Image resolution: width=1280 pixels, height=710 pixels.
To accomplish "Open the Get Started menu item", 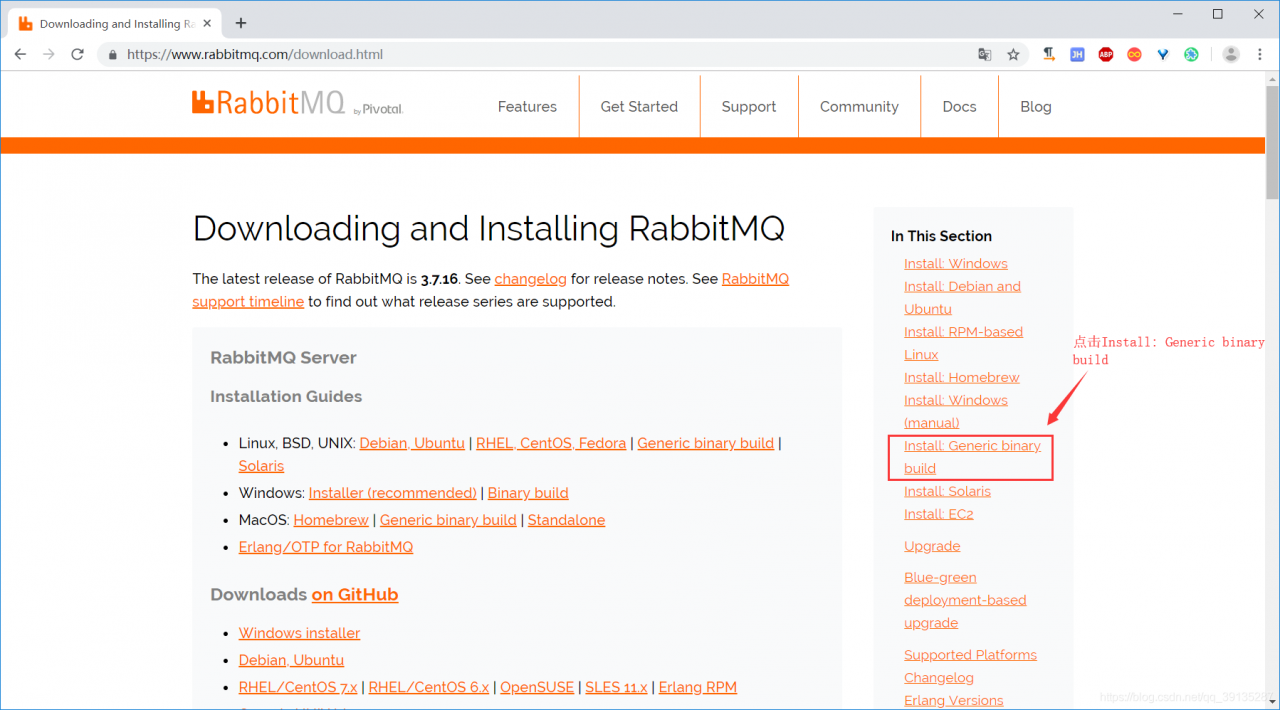I will point(639,107).
